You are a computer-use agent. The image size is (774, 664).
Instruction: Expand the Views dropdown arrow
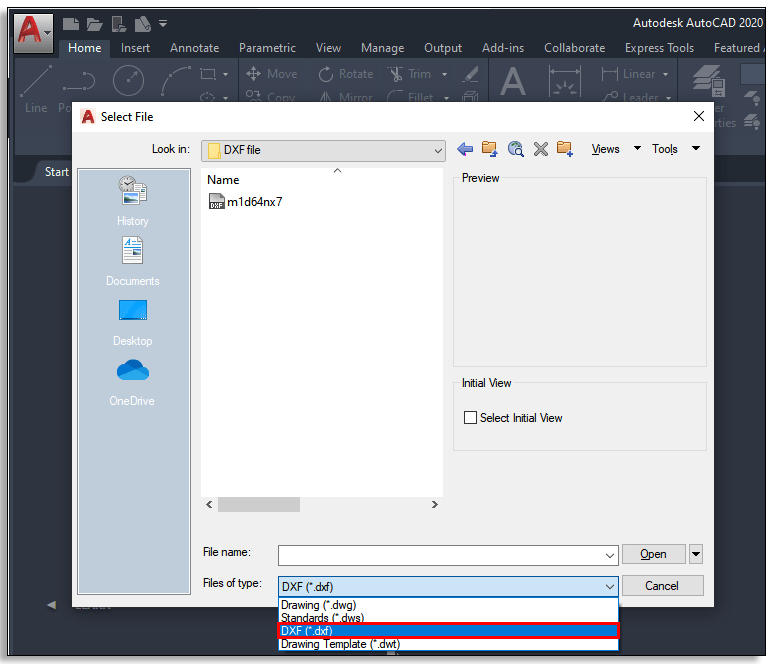point(637,148)
